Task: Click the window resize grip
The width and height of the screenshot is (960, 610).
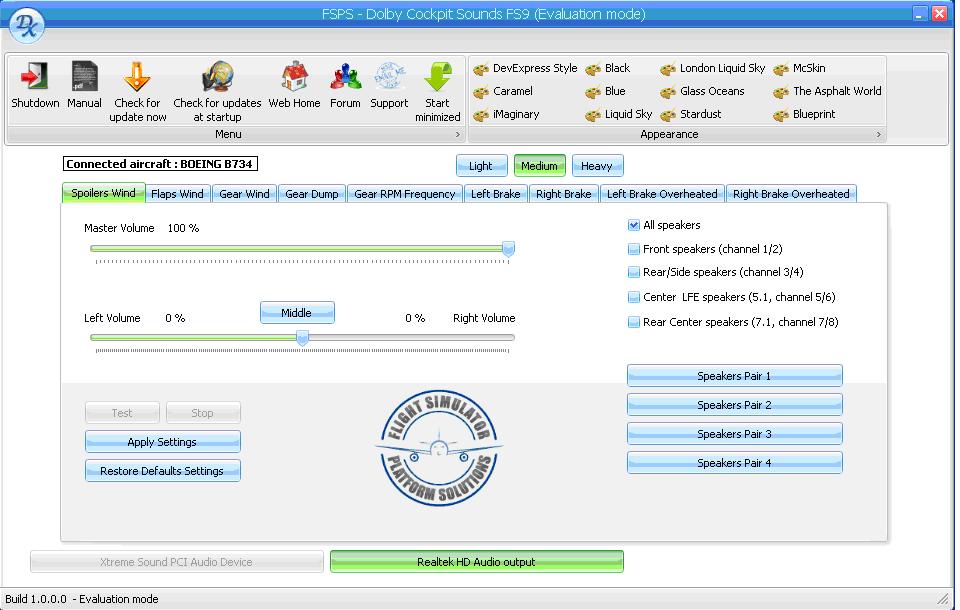Action: point(943,598)
